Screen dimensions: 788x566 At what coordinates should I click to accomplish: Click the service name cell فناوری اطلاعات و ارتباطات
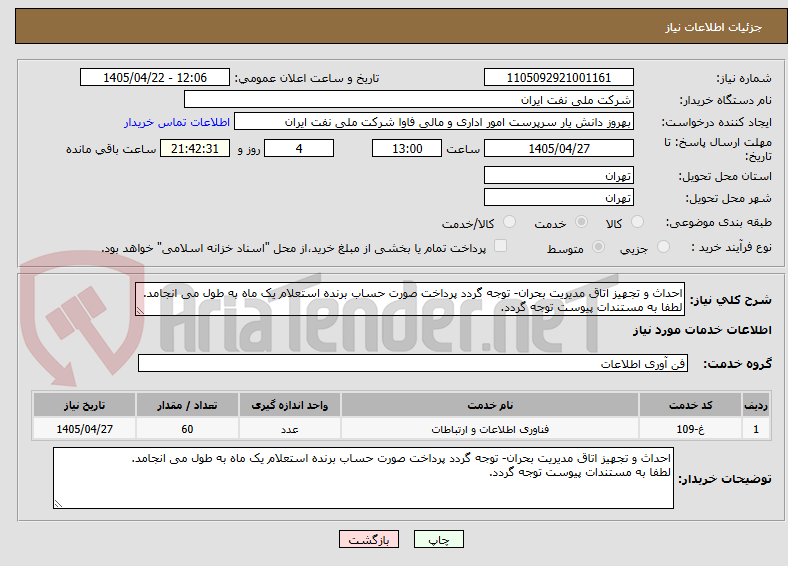click(490, 429)
